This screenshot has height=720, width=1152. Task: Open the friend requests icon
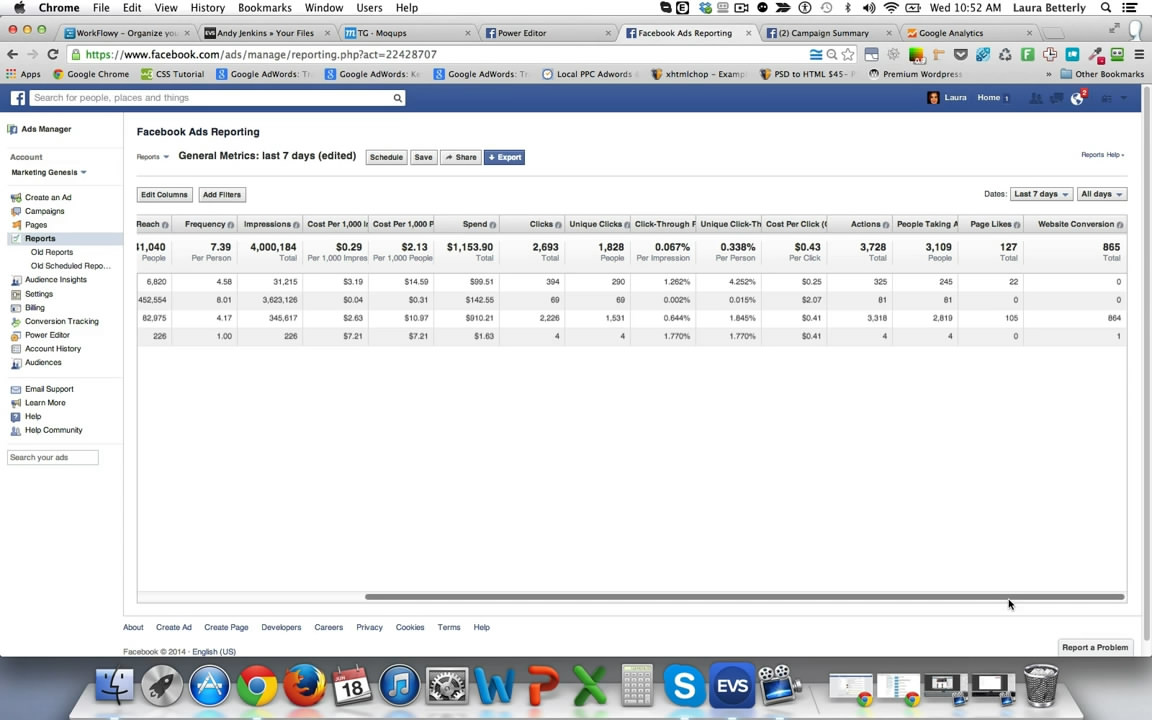coord(1036,98)
